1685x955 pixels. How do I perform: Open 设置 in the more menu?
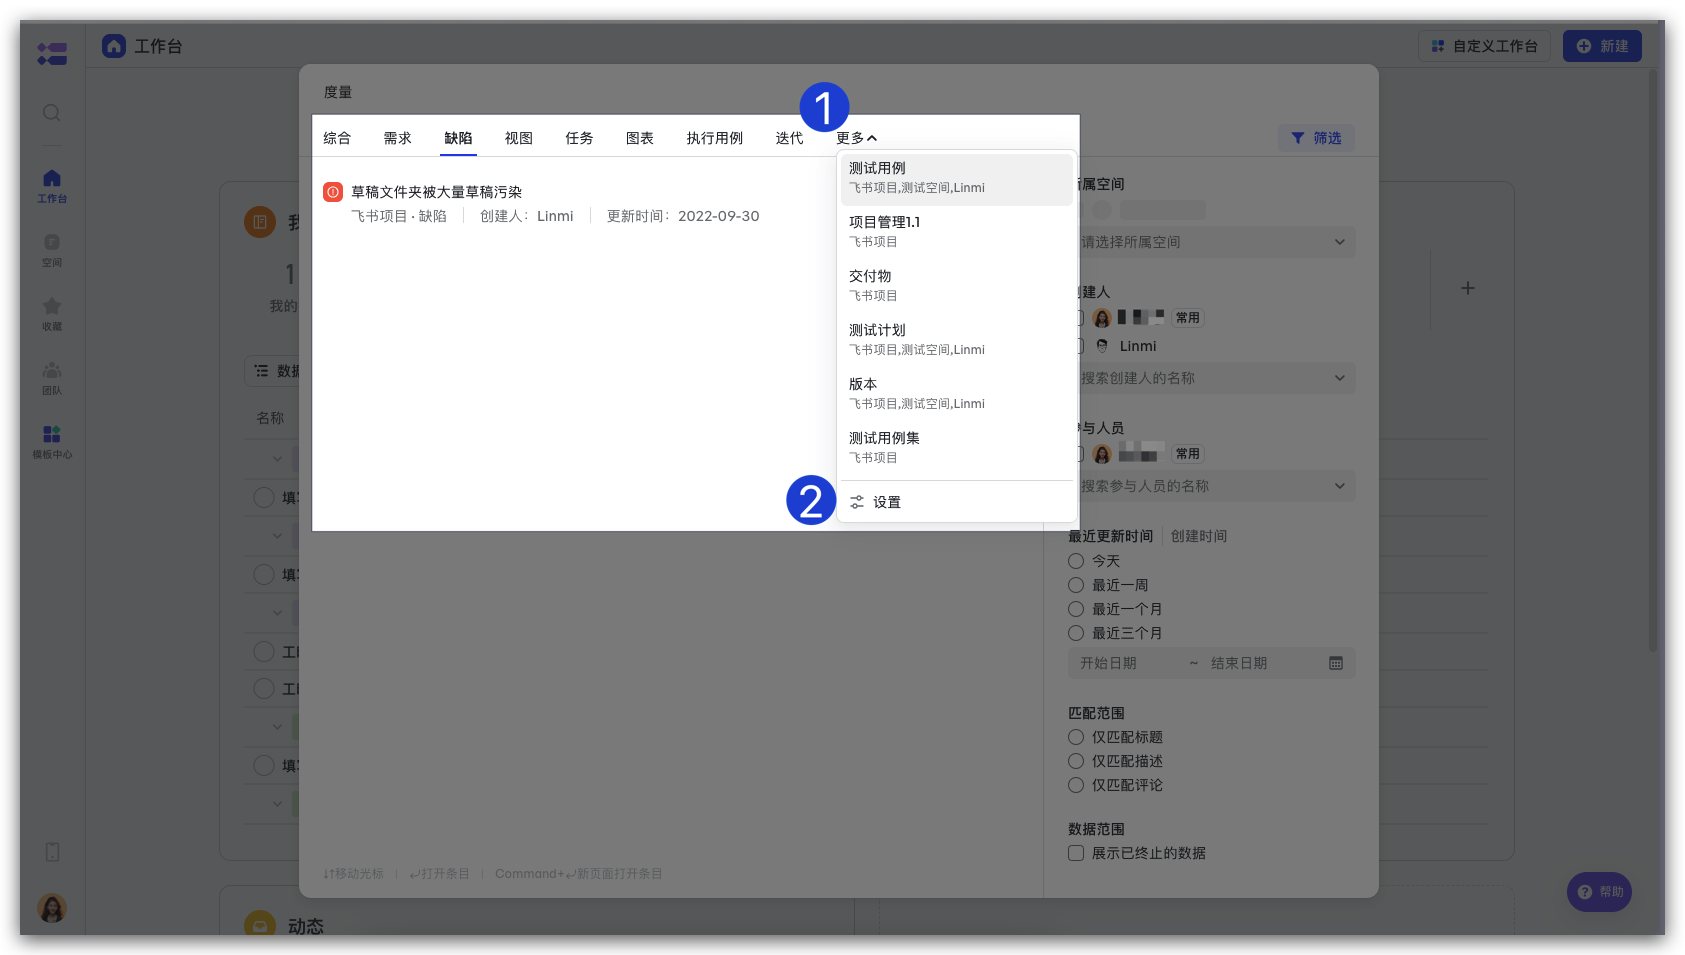click(x=957, y=502)
